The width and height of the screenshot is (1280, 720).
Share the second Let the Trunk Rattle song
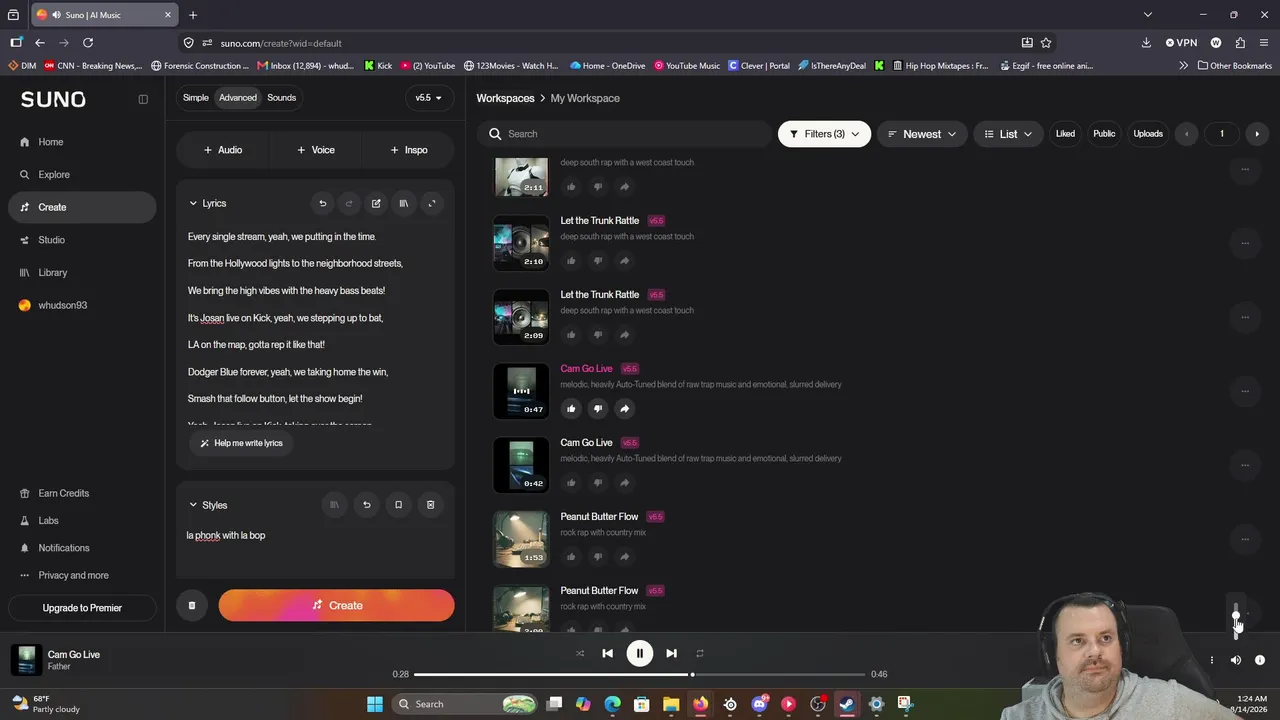coord(624,334)
